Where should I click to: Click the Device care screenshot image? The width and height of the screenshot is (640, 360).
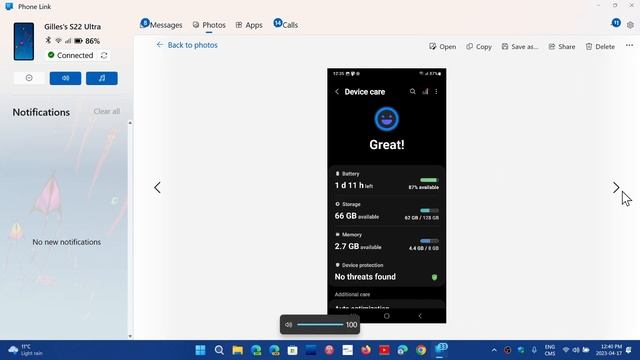[387, 196]
